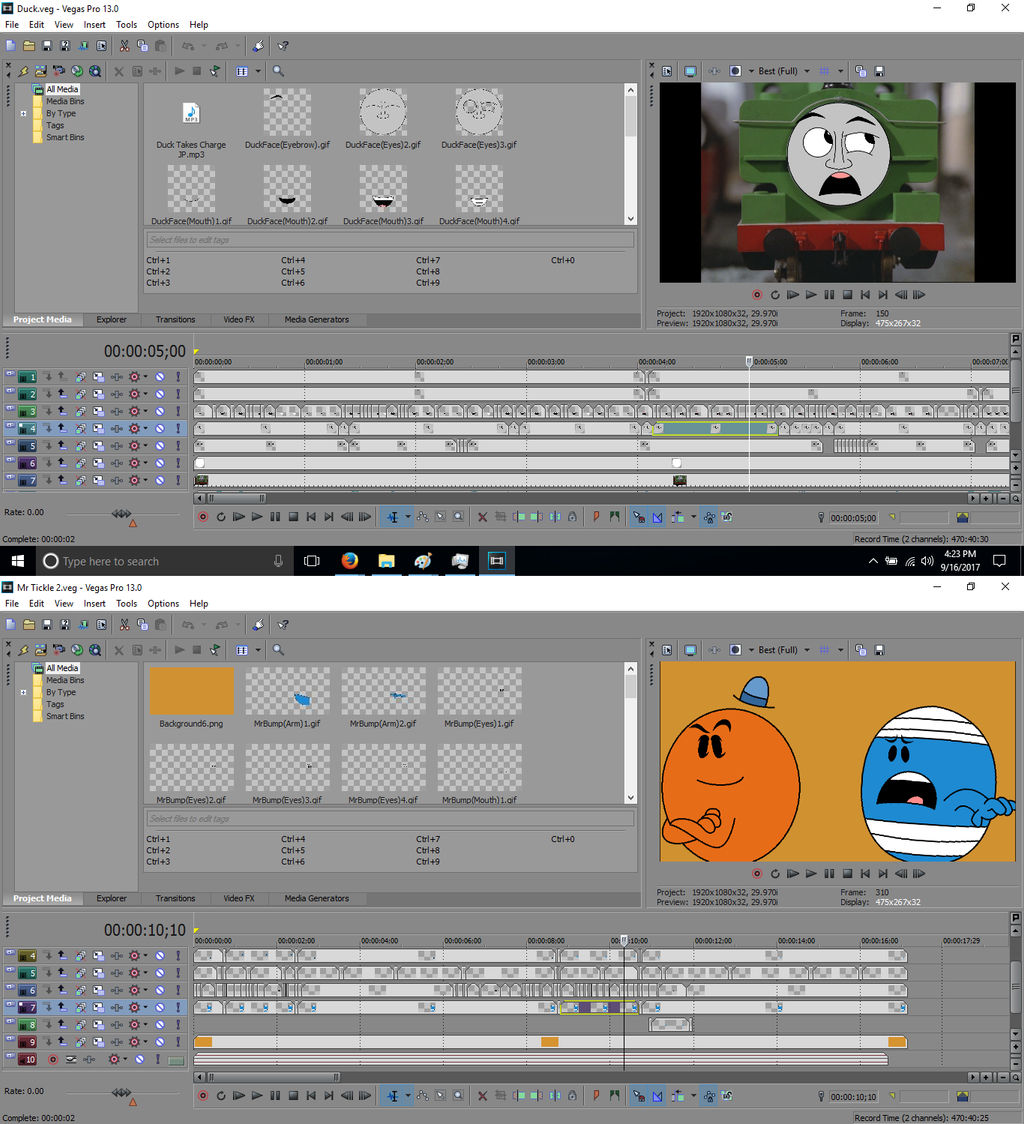Click the Open folder icon in Duck.veg toolbar
Screen dimensions: 1024x1124
pos(29,46)
